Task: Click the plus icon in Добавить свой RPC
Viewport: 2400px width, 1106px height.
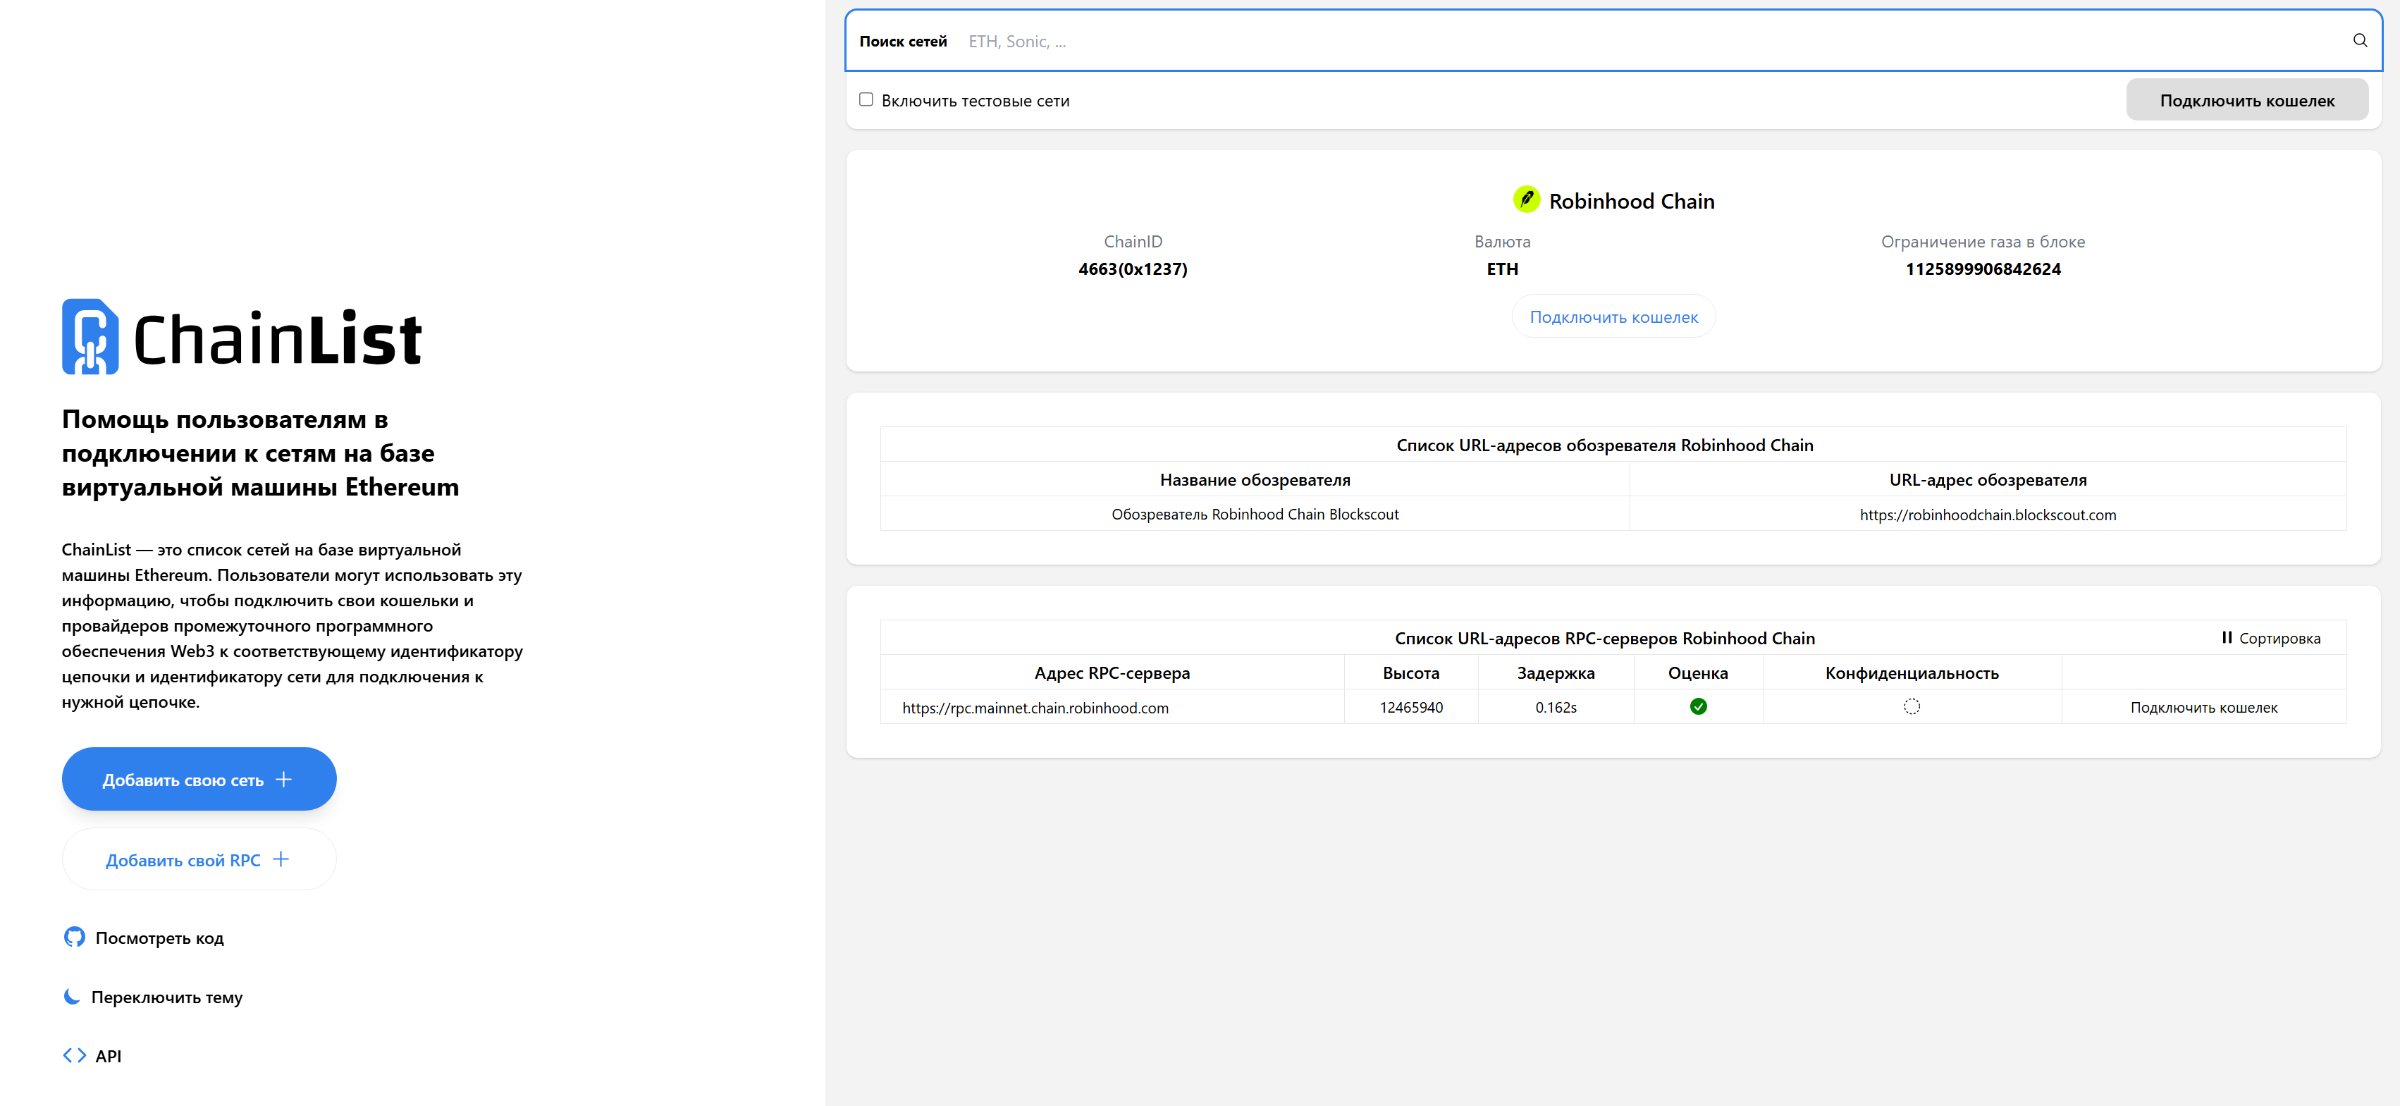Action: click(x=281, y=859)
